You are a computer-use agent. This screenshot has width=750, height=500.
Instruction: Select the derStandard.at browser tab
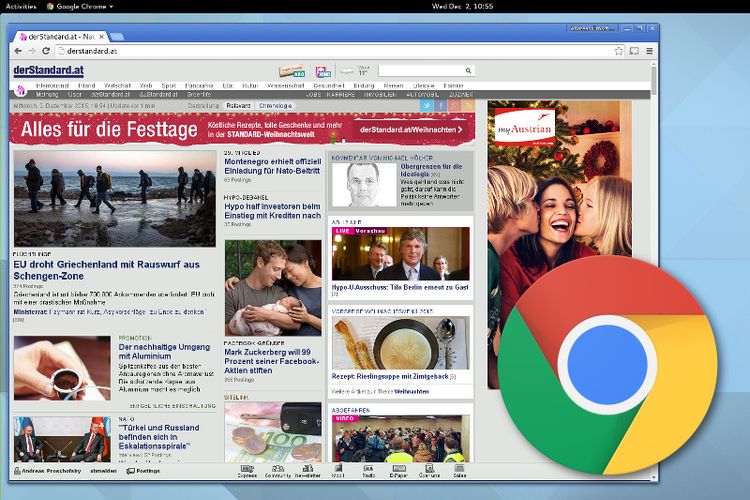pyautogui.click(x=57, y=36)
